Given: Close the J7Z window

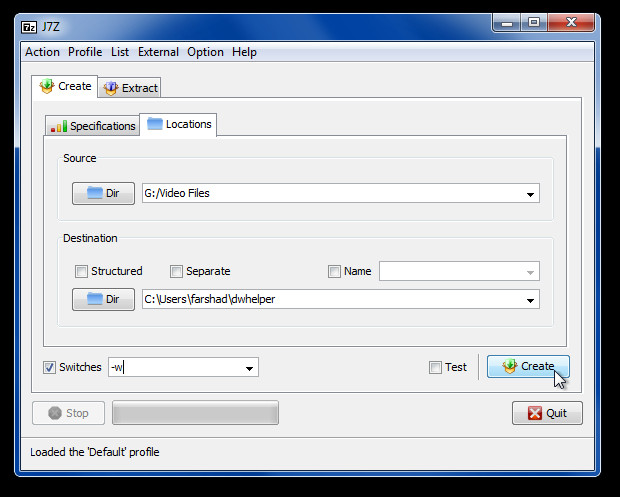Looking at the screenshot, I should (571, 23).
